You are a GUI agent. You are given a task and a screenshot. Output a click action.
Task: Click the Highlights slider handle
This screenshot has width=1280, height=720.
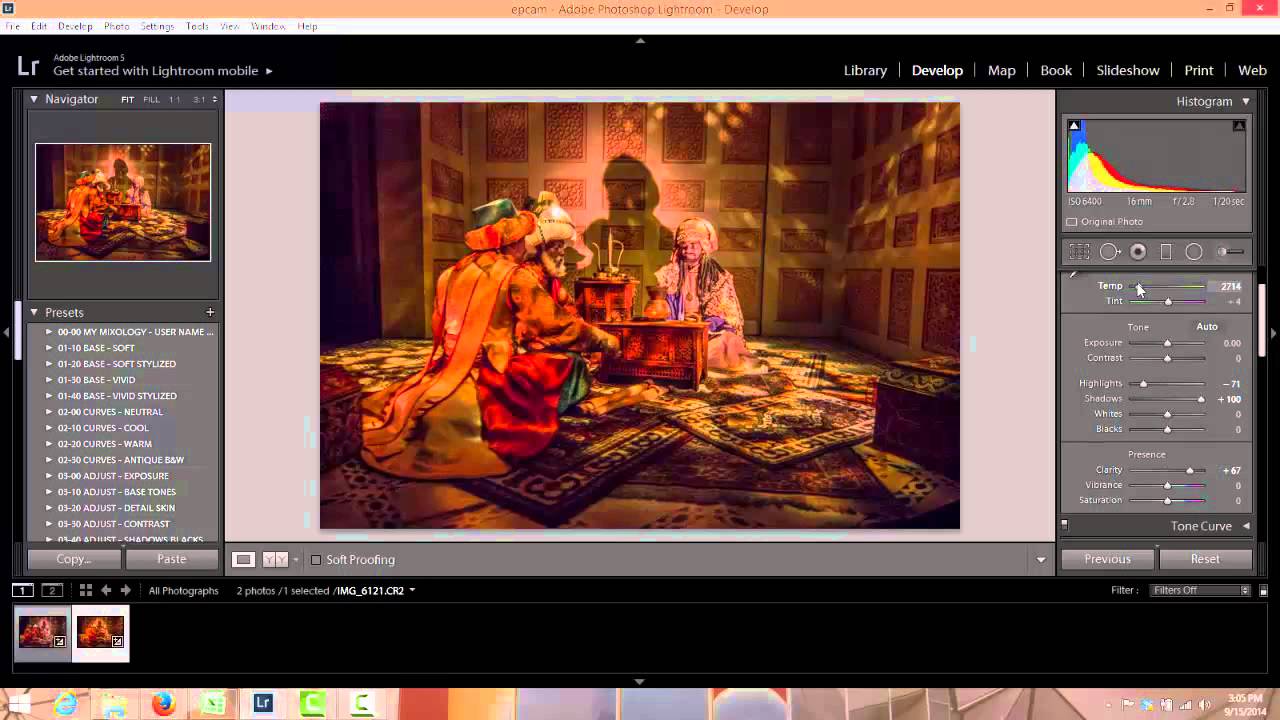point(1143,384)
